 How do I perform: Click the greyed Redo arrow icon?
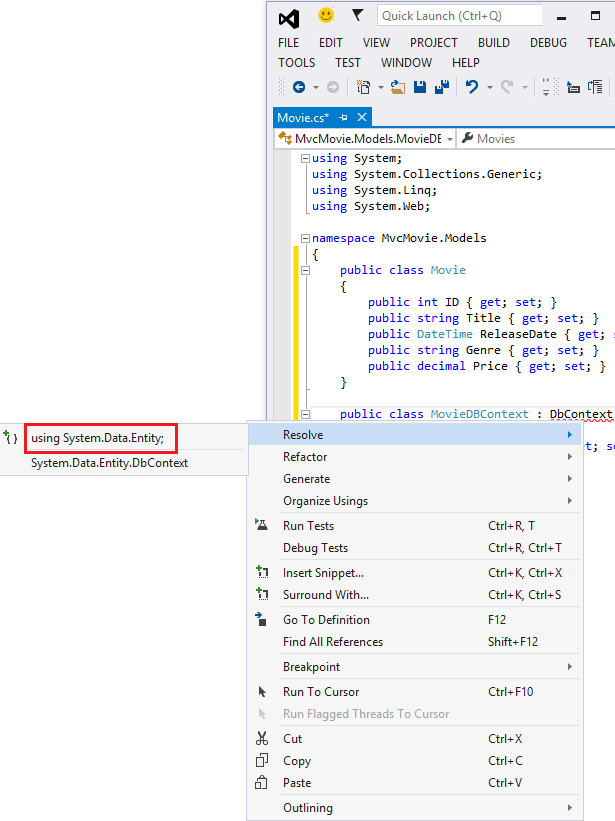tap(507, 87)
